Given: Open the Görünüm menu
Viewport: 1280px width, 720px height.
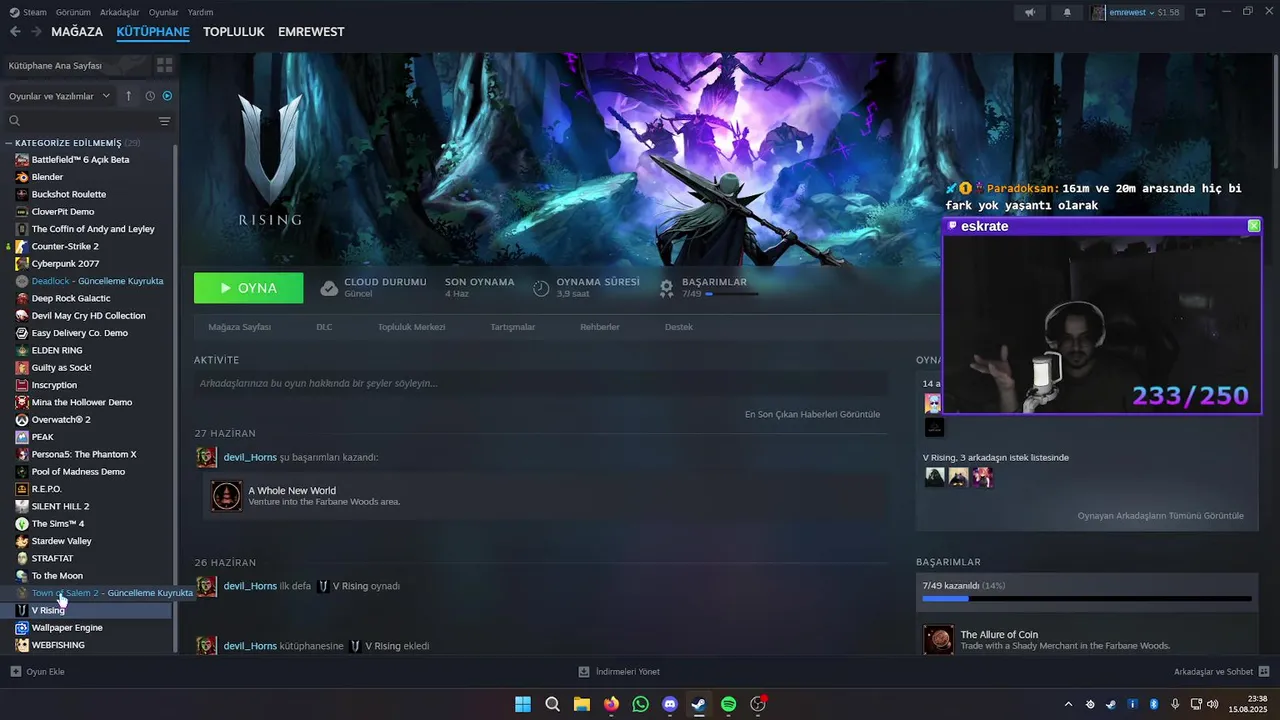Looking at the screenshot, I should pos(73,12).
